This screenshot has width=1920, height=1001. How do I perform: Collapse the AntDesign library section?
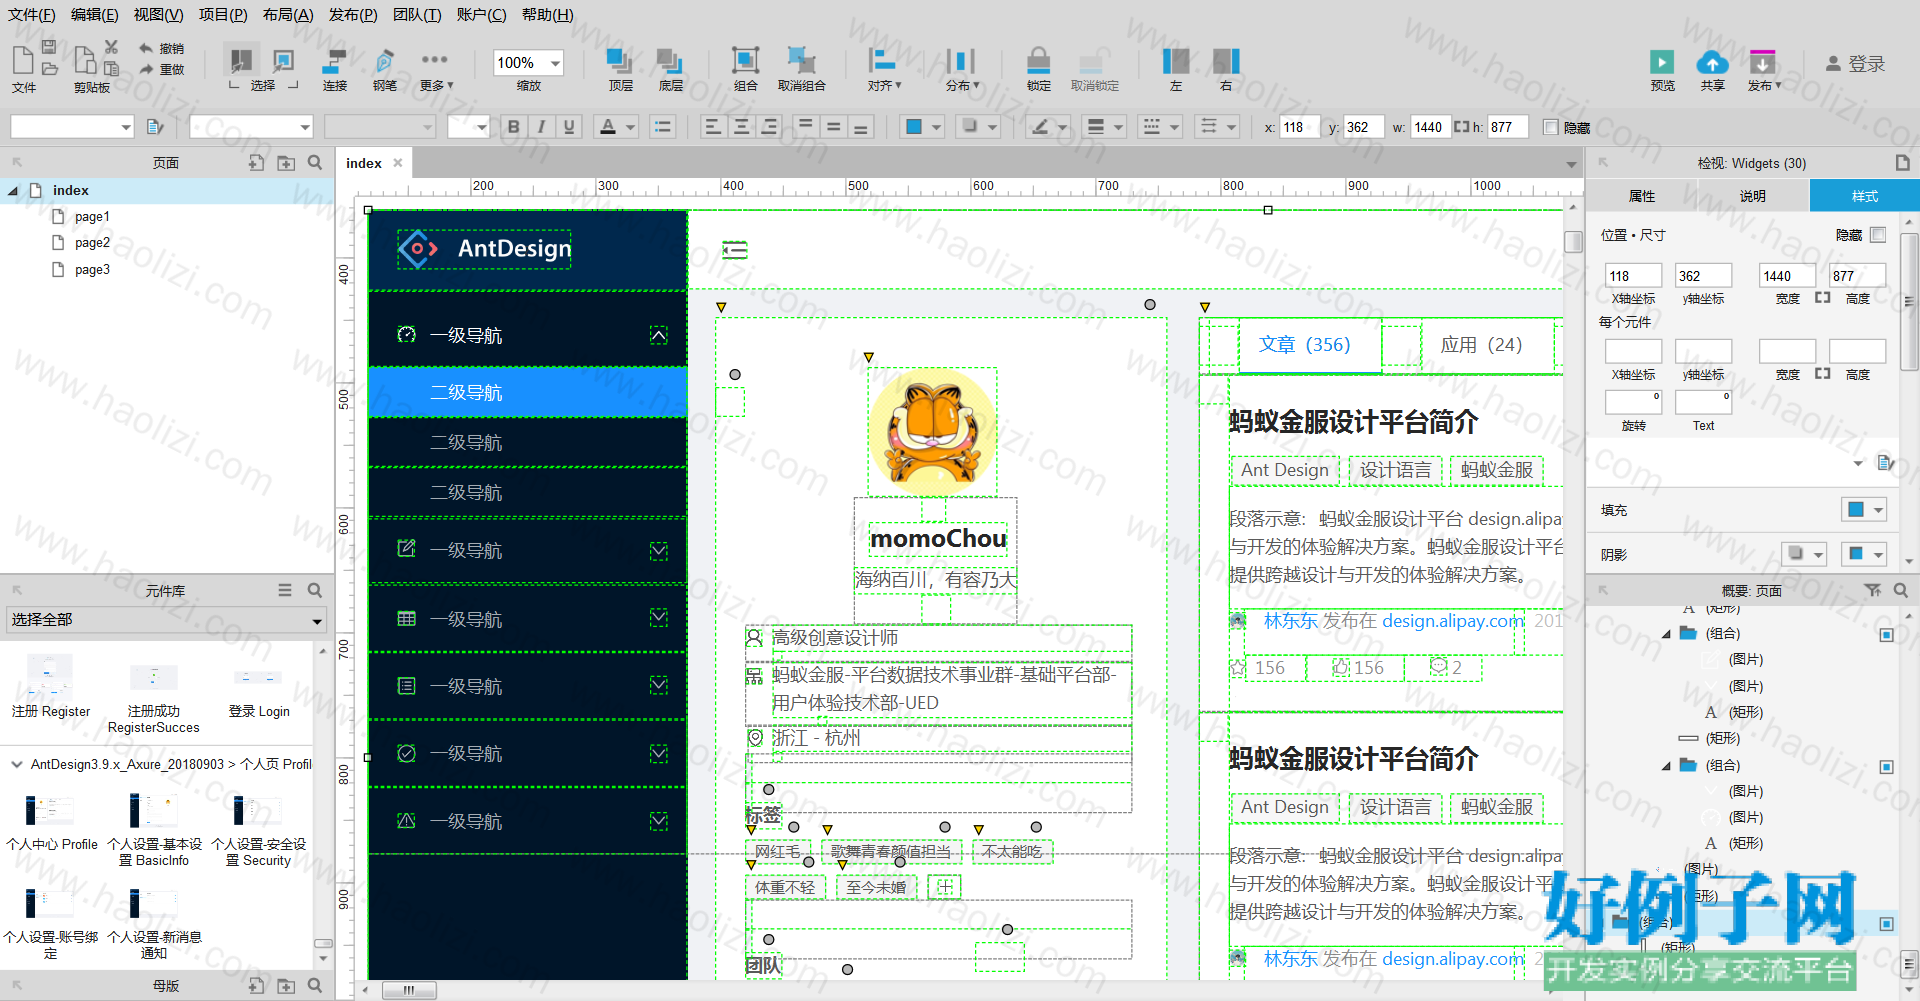pyautogui.click(x=17, y=764)
